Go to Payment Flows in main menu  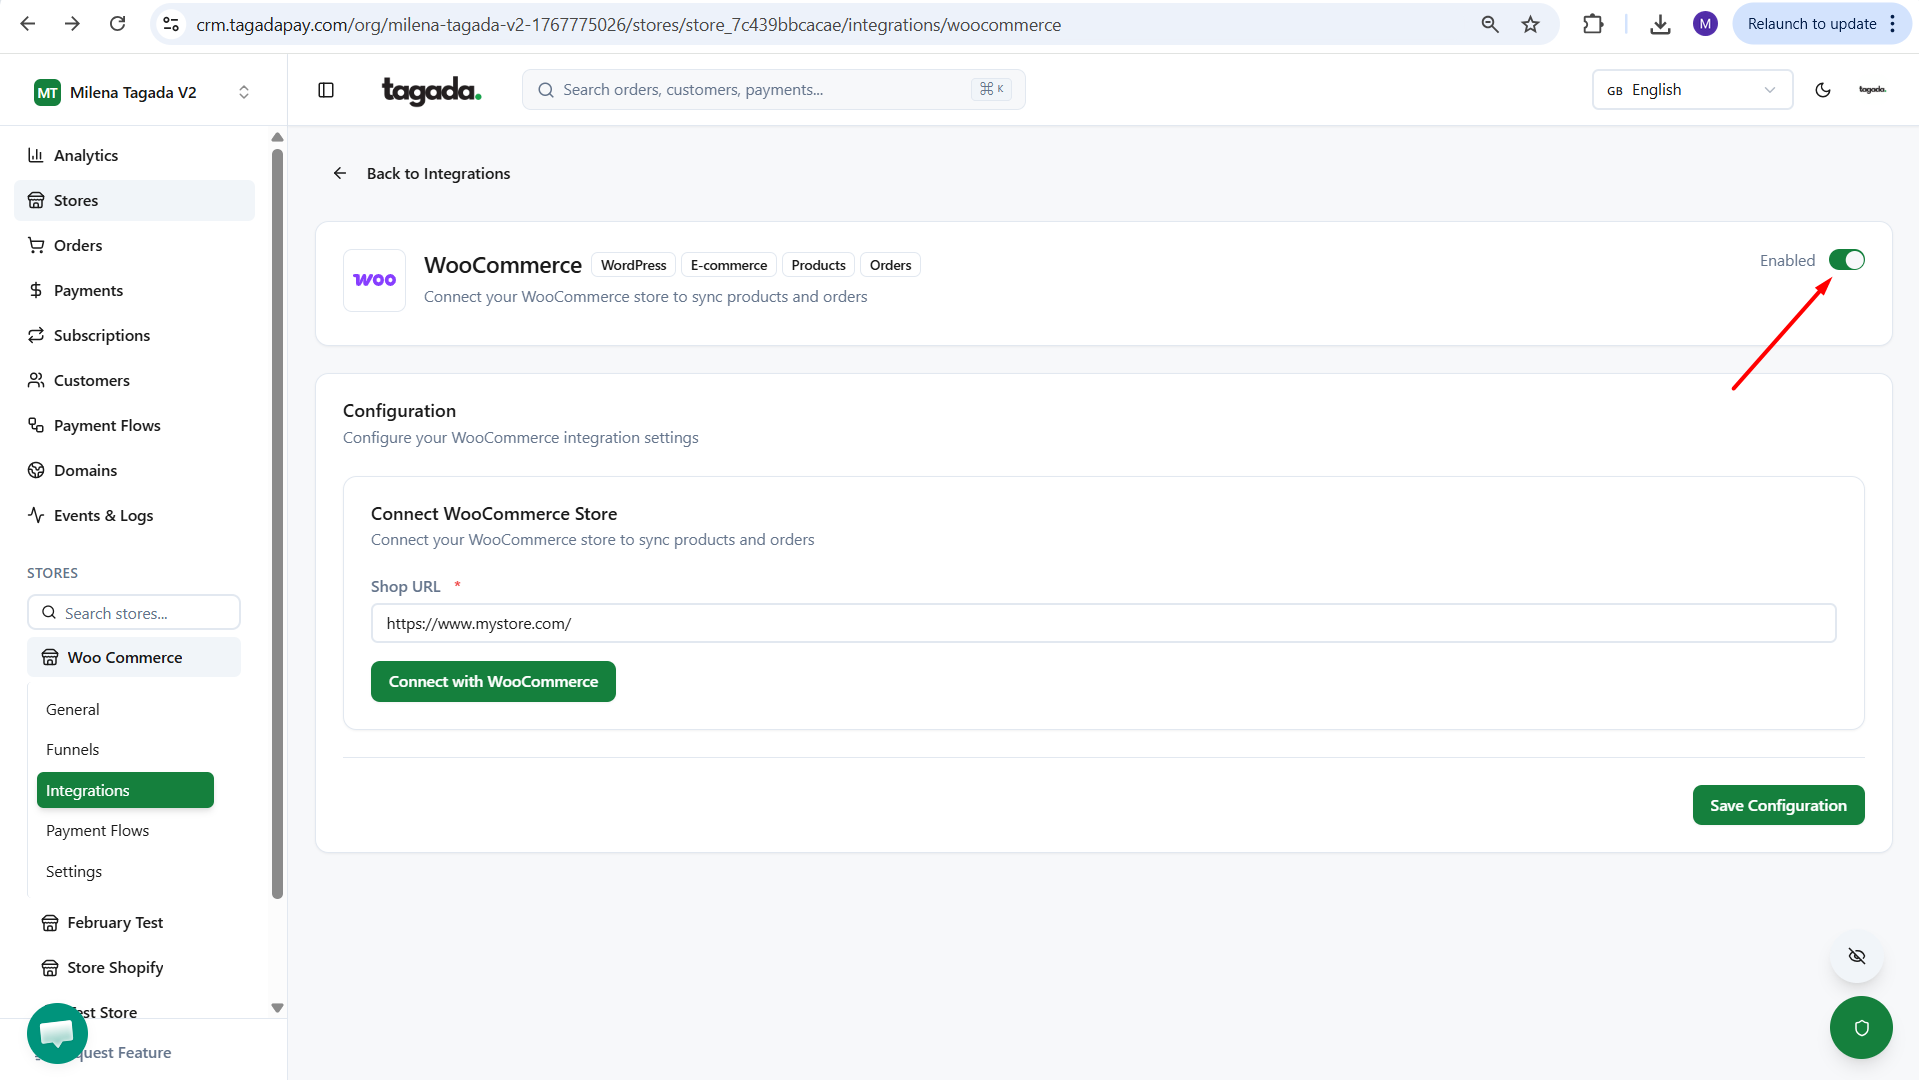pos(107,425)
